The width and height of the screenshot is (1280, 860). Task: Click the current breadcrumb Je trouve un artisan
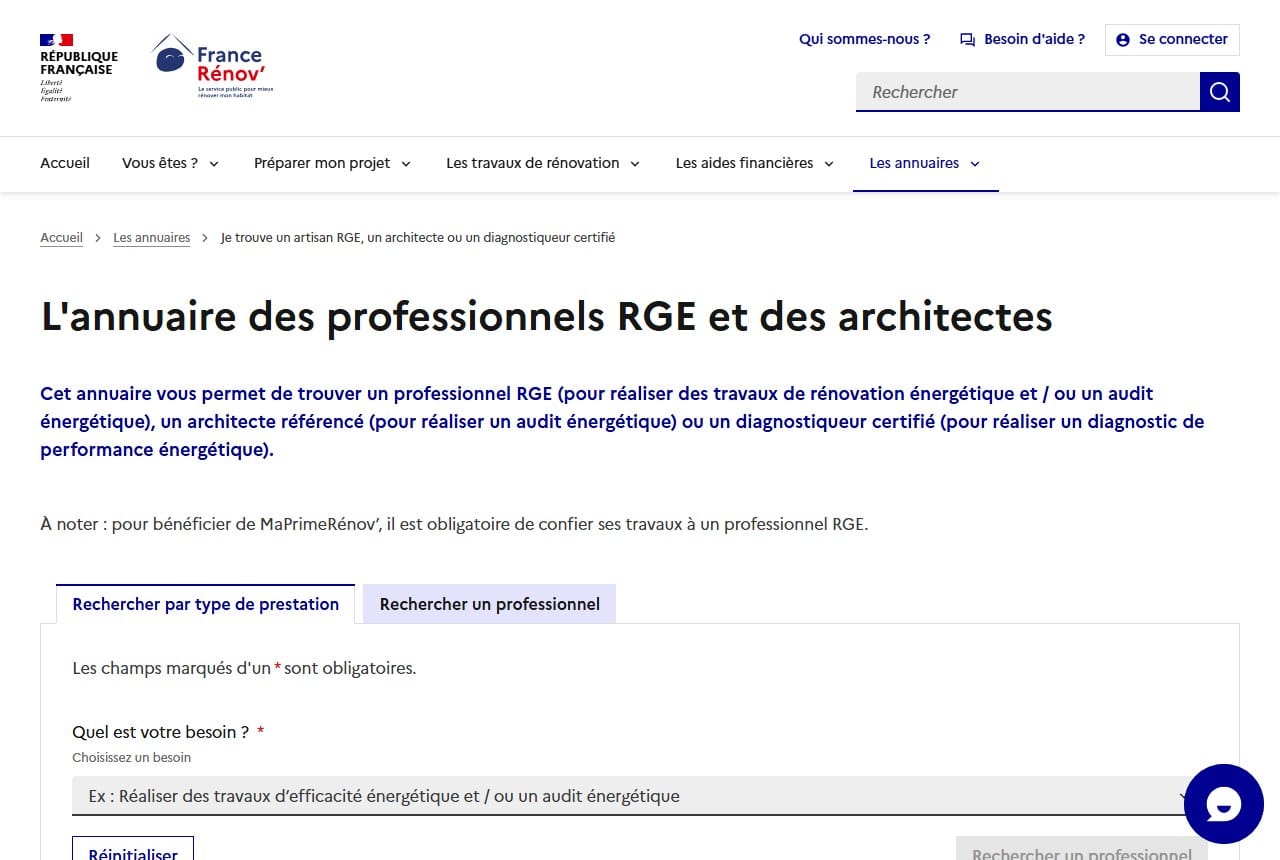coord(418,238)
